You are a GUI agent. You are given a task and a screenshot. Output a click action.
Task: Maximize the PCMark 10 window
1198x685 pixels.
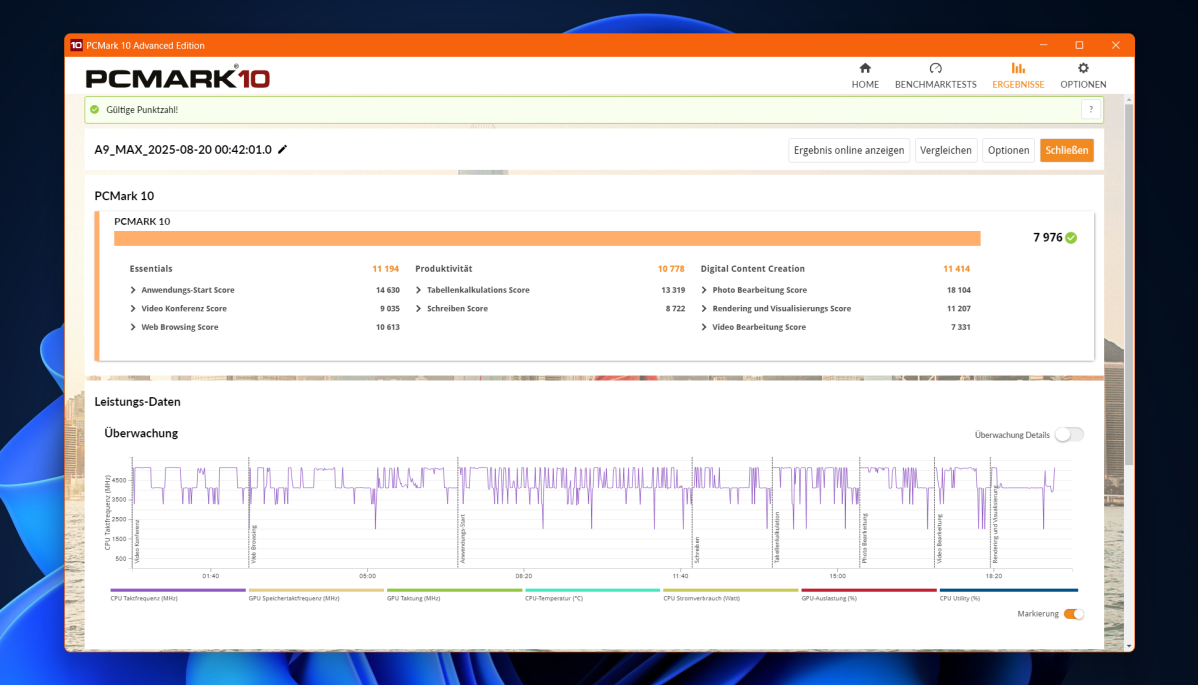(1079, 45)
